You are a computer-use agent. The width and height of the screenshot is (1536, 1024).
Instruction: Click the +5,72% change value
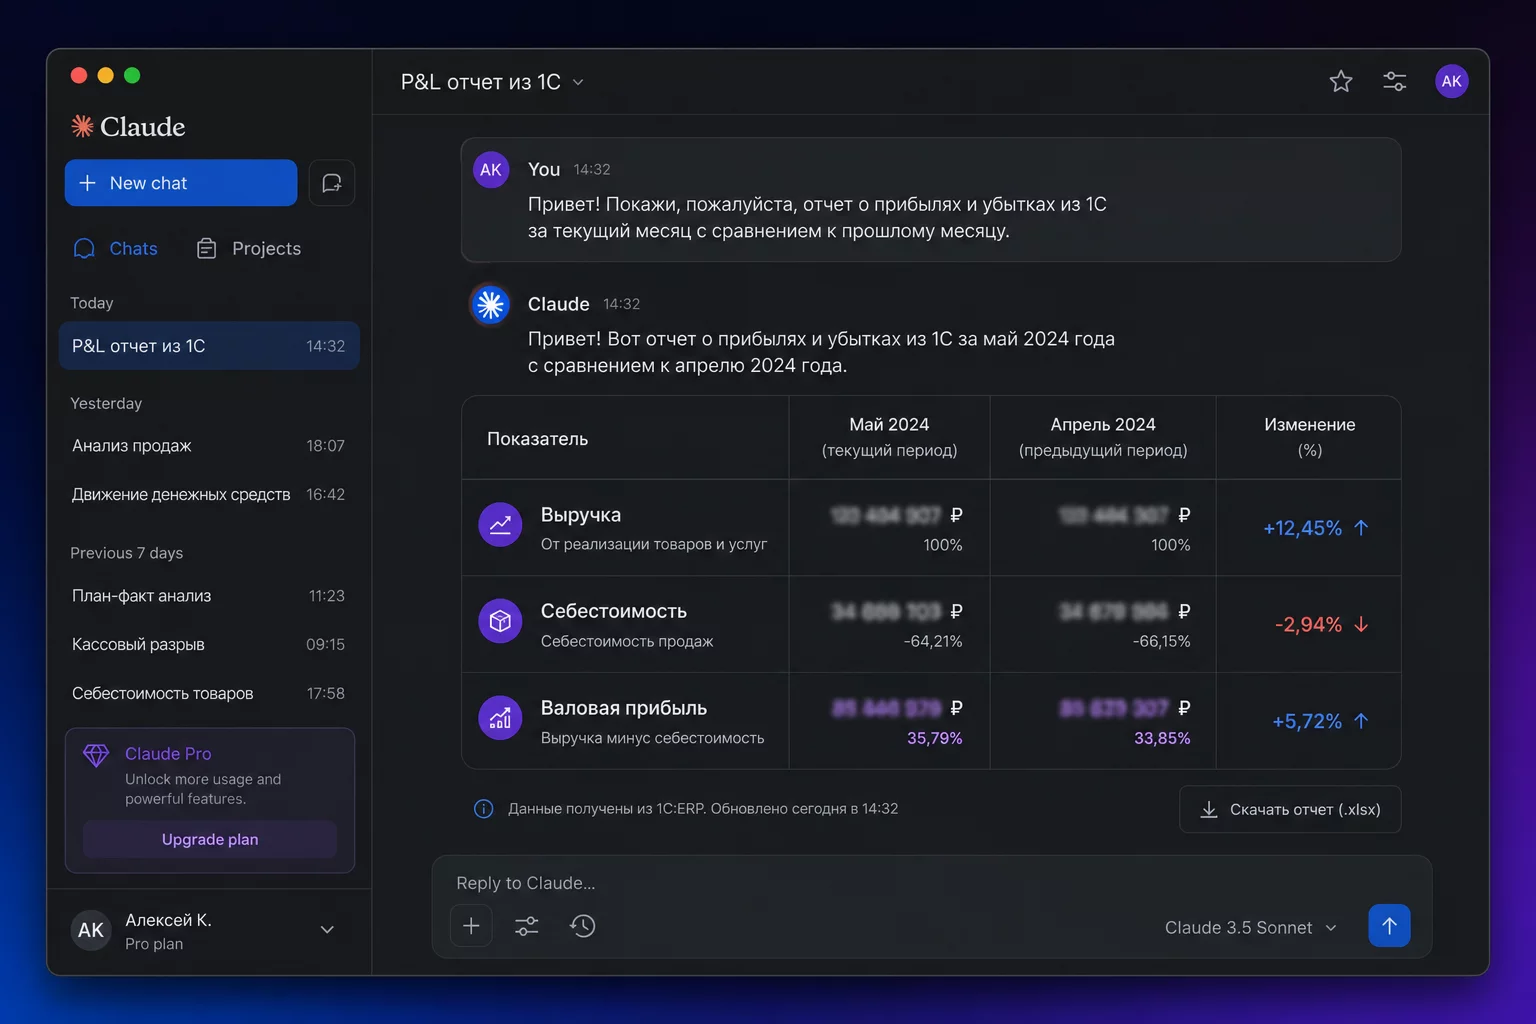click(1307, 721)
